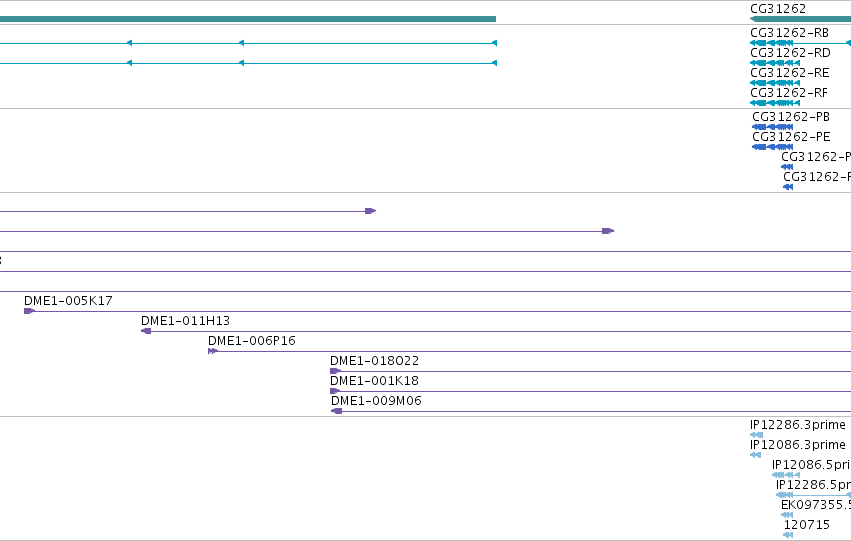Click the large teal gene bar at top
The height and width of the screenshot is (541, 851).
[248, 19]
